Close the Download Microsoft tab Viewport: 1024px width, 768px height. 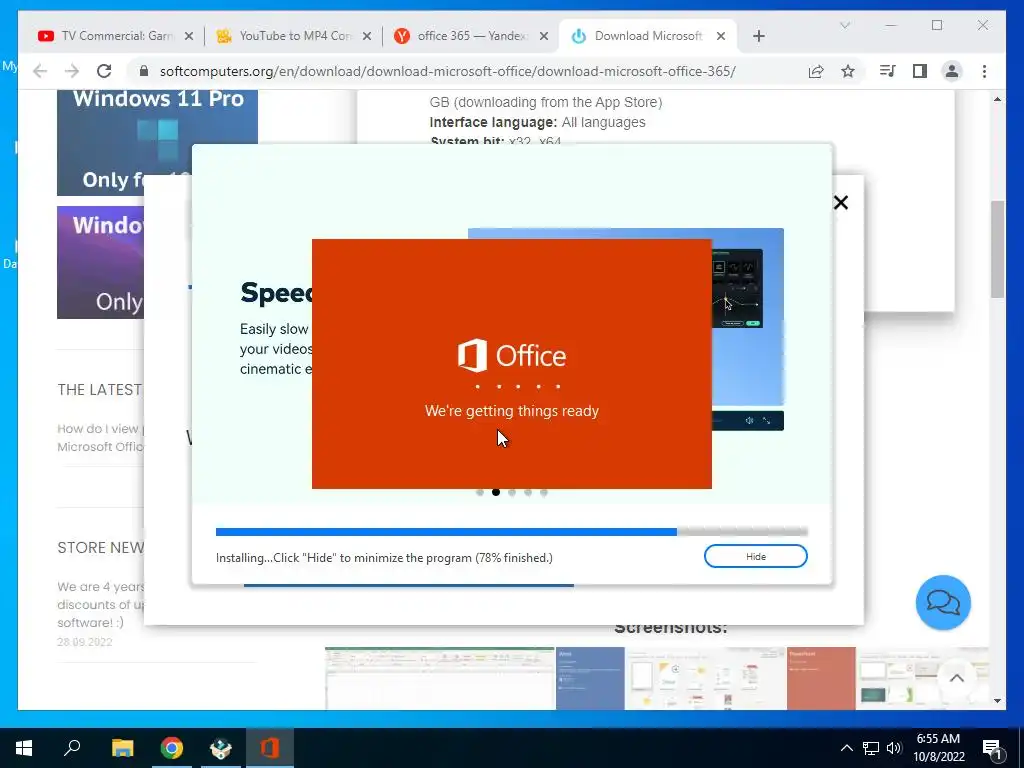point(721,36)
